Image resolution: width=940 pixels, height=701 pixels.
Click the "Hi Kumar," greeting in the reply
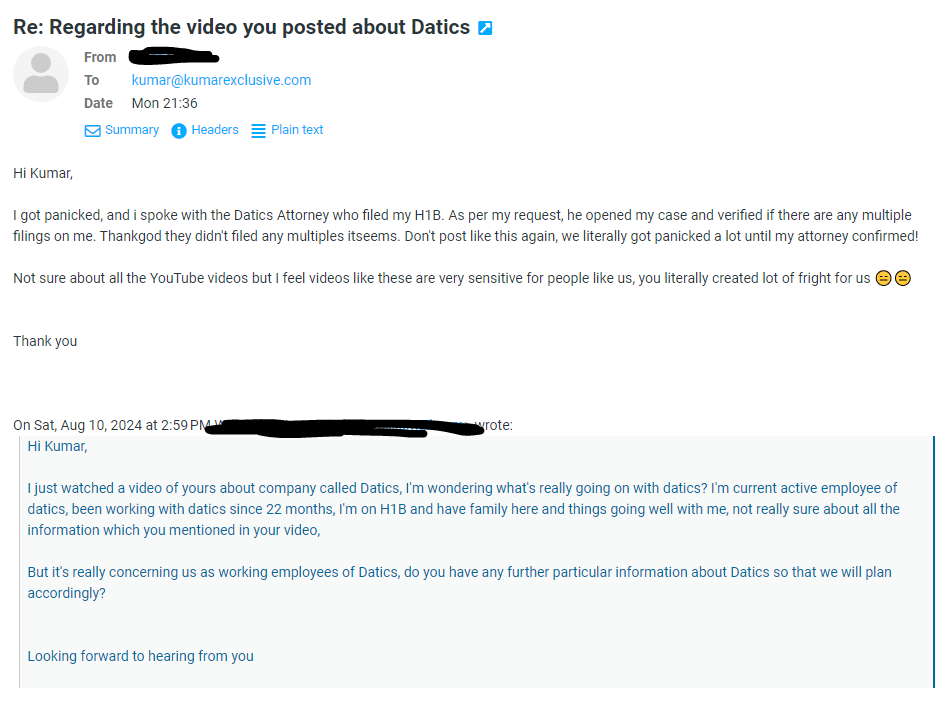(x=43, y=173)
